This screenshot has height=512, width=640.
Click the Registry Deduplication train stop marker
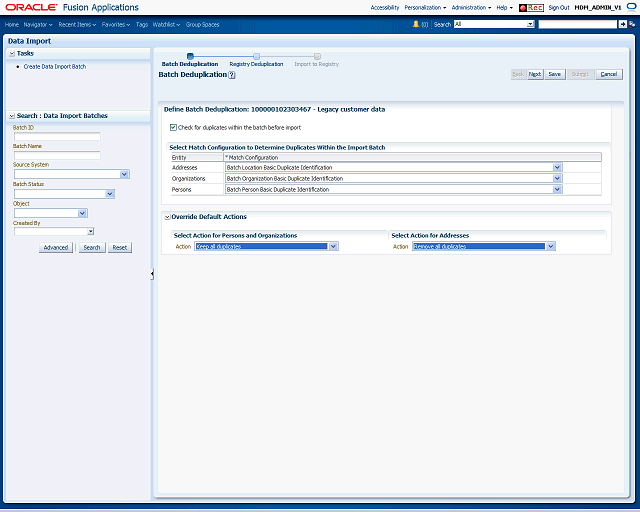(256, 56)
